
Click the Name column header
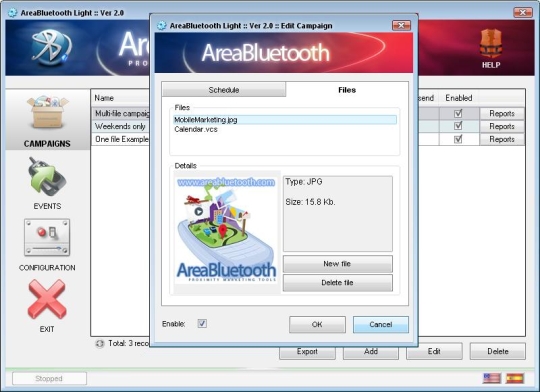coord(120,98)
